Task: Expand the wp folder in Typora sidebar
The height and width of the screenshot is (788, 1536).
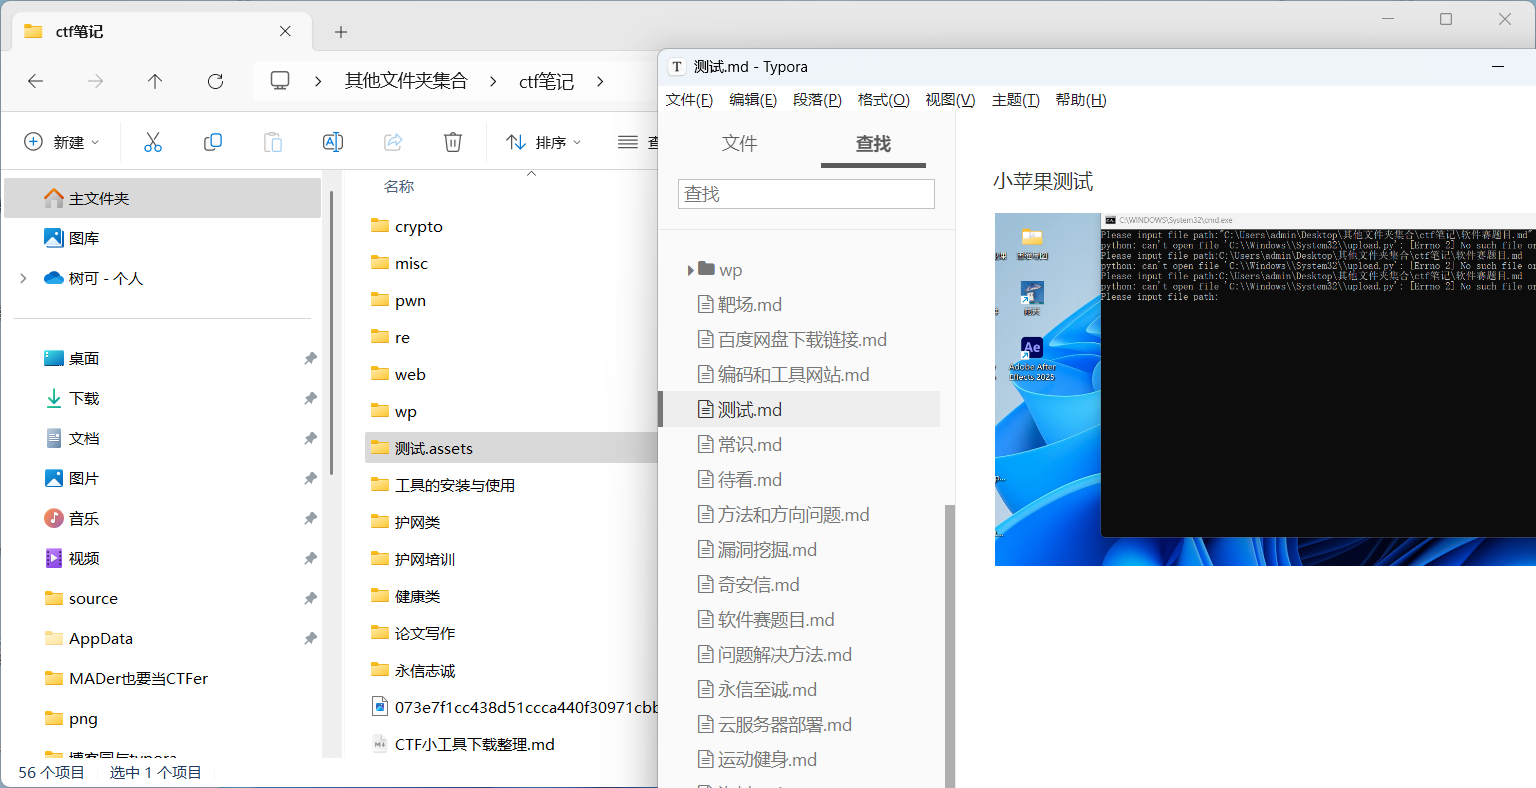Action: click(690, 270)
